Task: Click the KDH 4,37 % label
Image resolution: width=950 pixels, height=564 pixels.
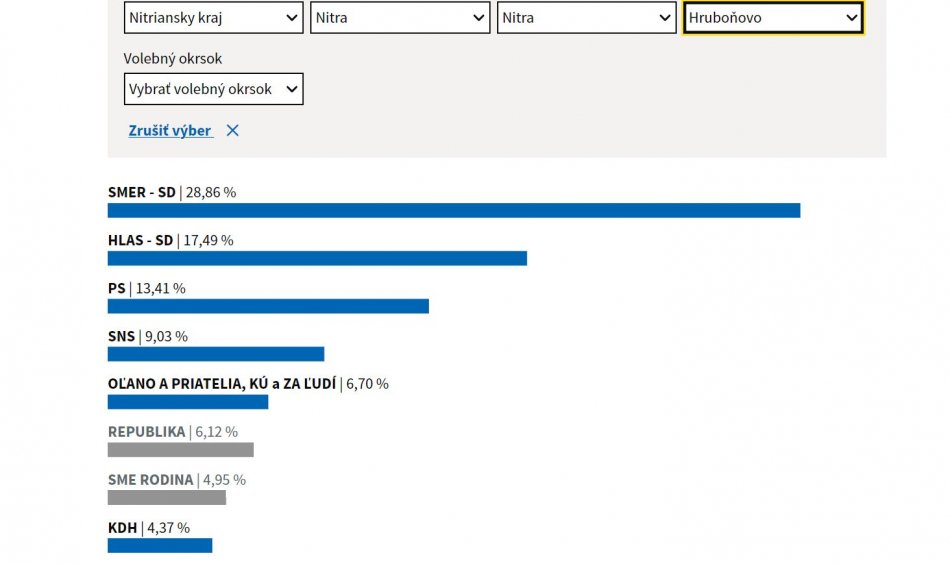Action: click(148, 527)
